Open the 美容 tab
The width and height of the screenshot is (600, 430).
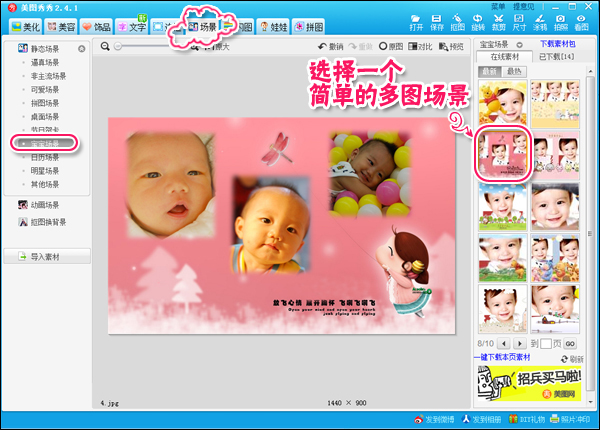point(61,26)
